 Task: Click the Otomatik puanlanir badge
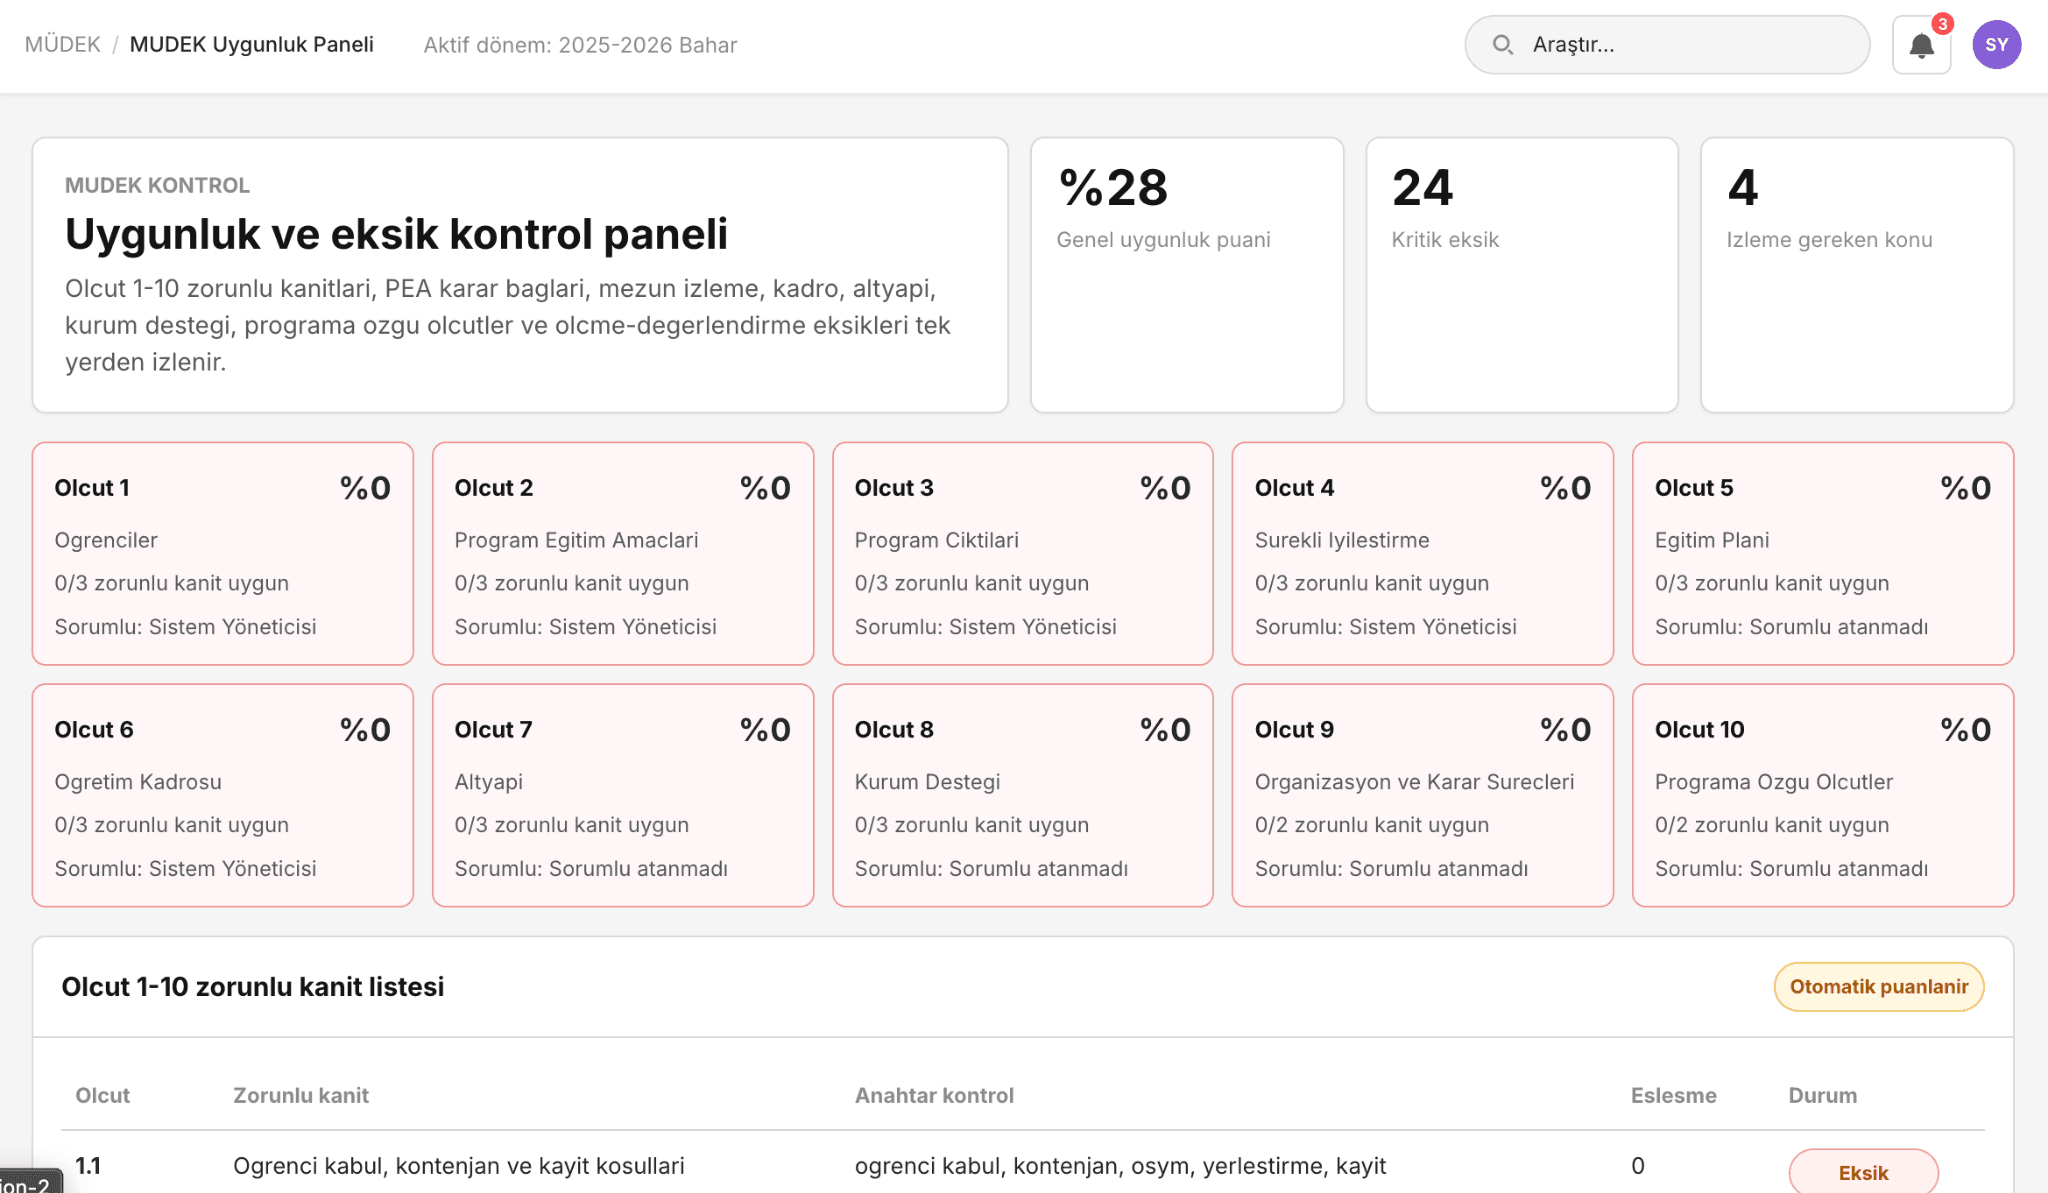click(1878, 987)
